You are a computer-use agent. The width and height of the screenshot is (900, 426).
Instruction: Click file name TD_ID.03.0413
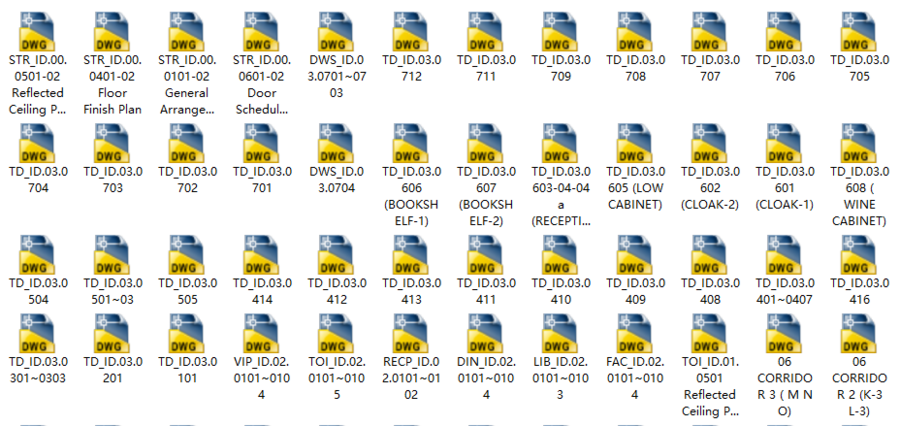click(412, 291)
